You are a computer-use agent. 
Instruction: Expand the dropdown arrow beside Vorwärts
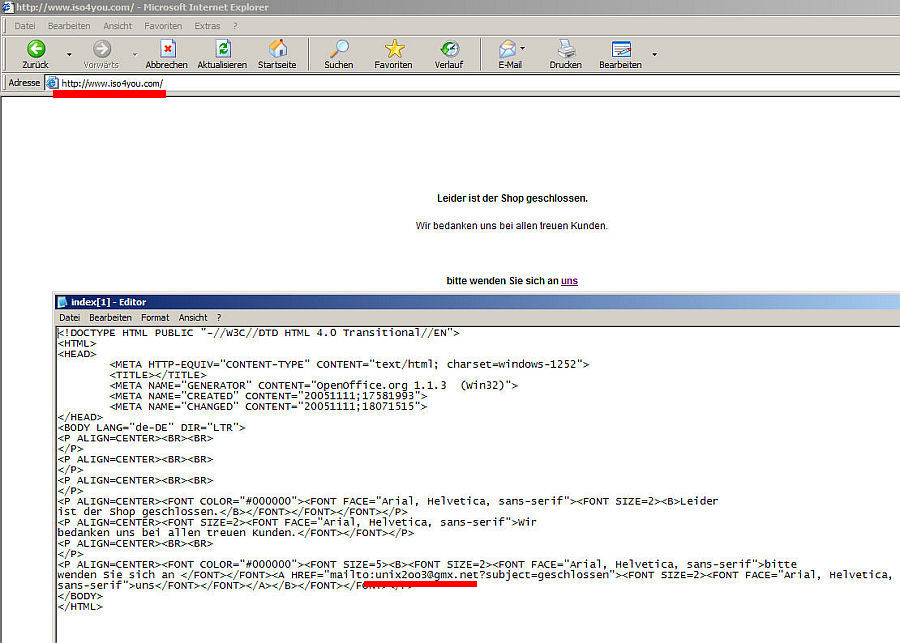tap(134, 54)
